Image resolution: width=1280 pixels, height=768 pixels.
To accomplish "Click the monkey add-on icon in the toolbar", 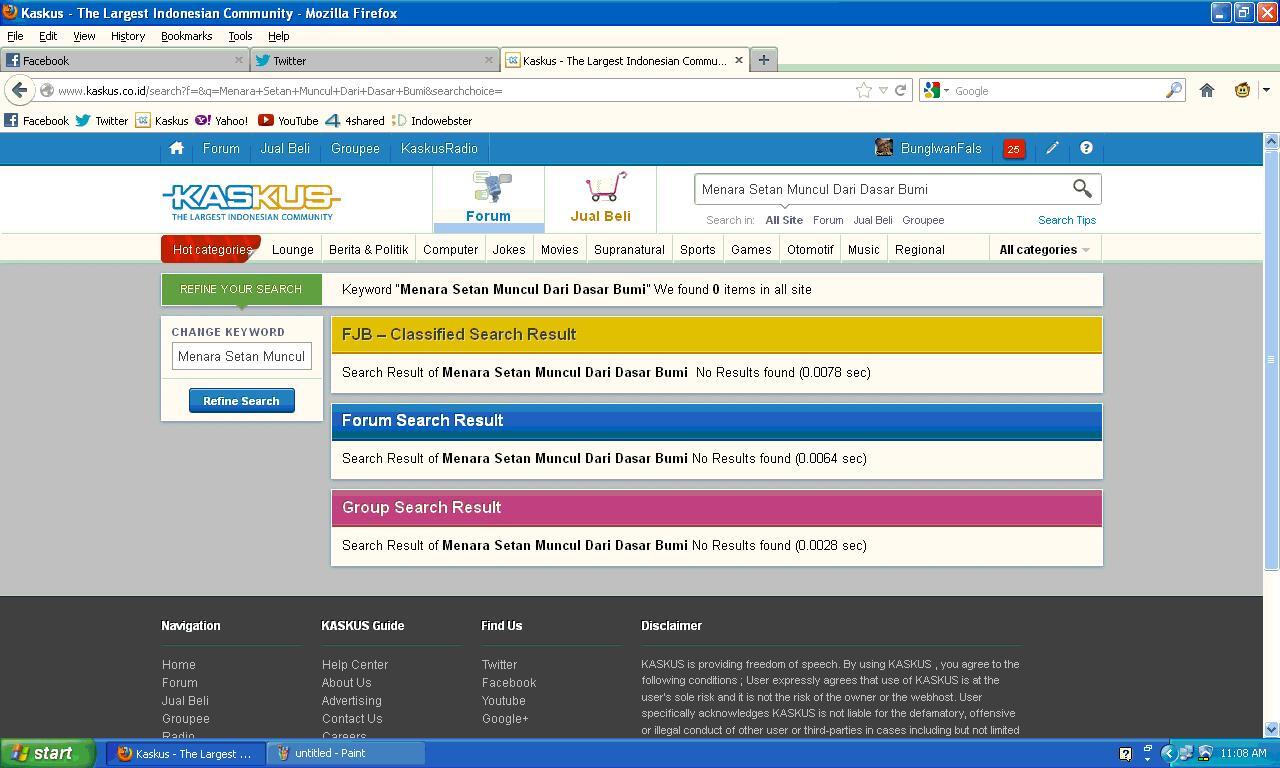I will (1242, 90).
